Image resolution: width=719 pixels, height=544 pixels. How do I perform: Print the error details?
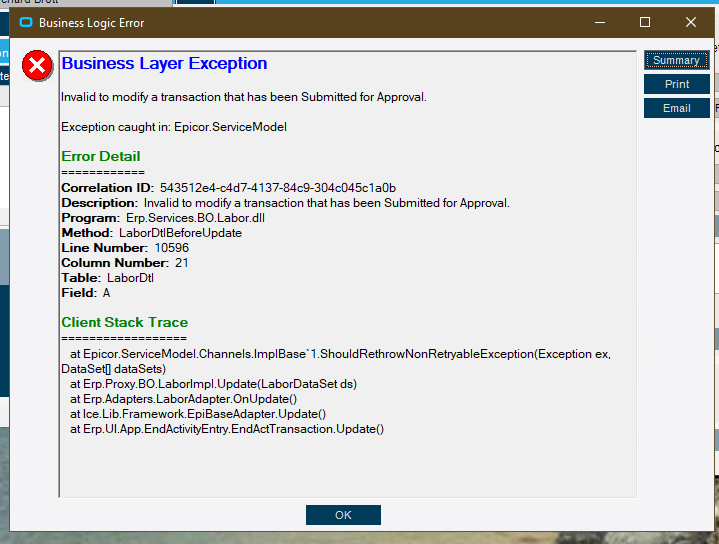(x=676, y=84)
